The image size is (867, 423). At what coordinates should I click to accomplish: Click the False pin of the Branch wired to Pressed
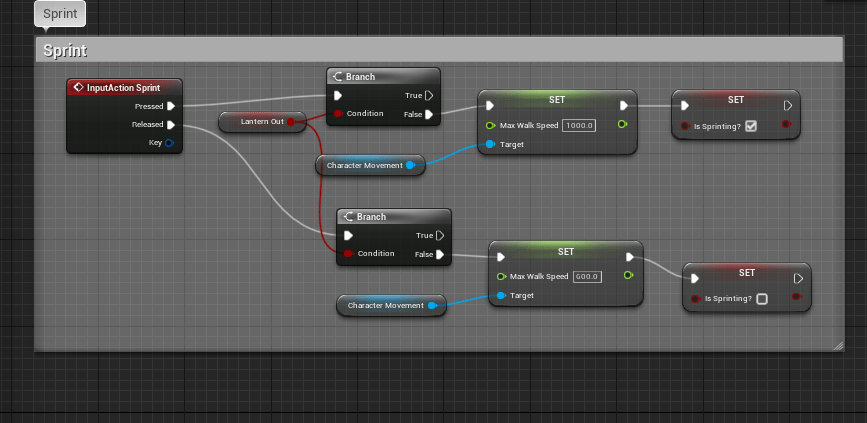coord(428,114)
